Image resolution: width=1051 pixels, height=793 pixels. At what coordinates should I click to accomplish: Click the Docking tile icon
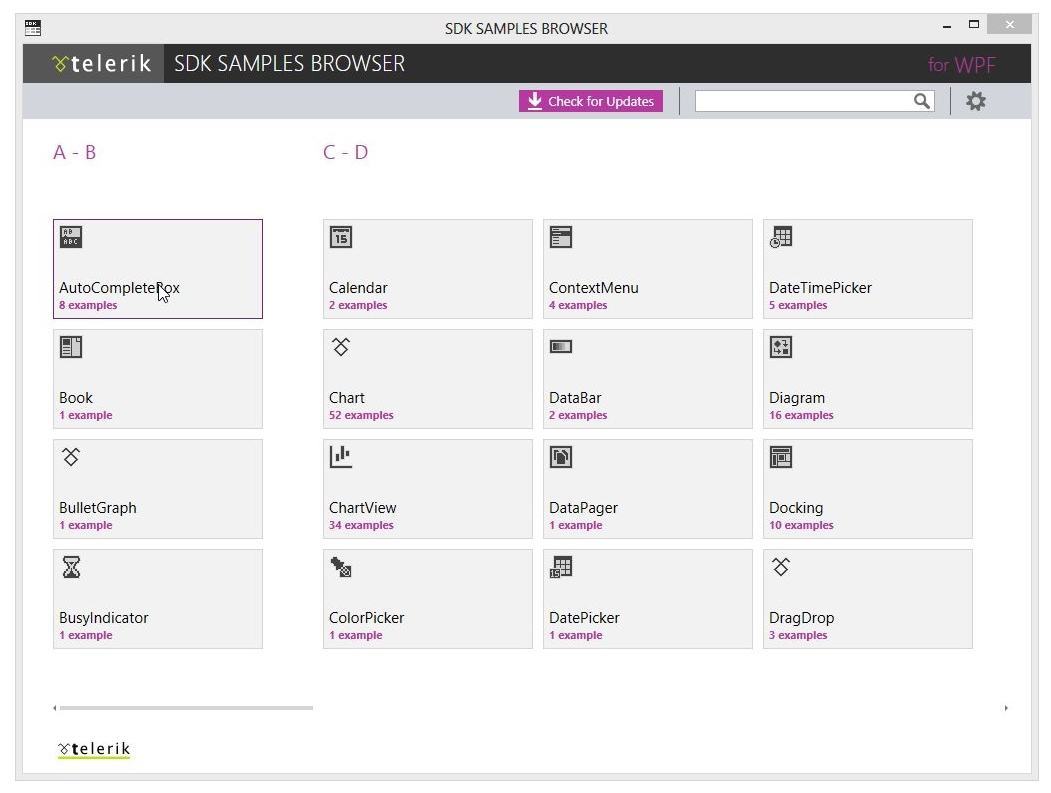[x=781, y=457]
